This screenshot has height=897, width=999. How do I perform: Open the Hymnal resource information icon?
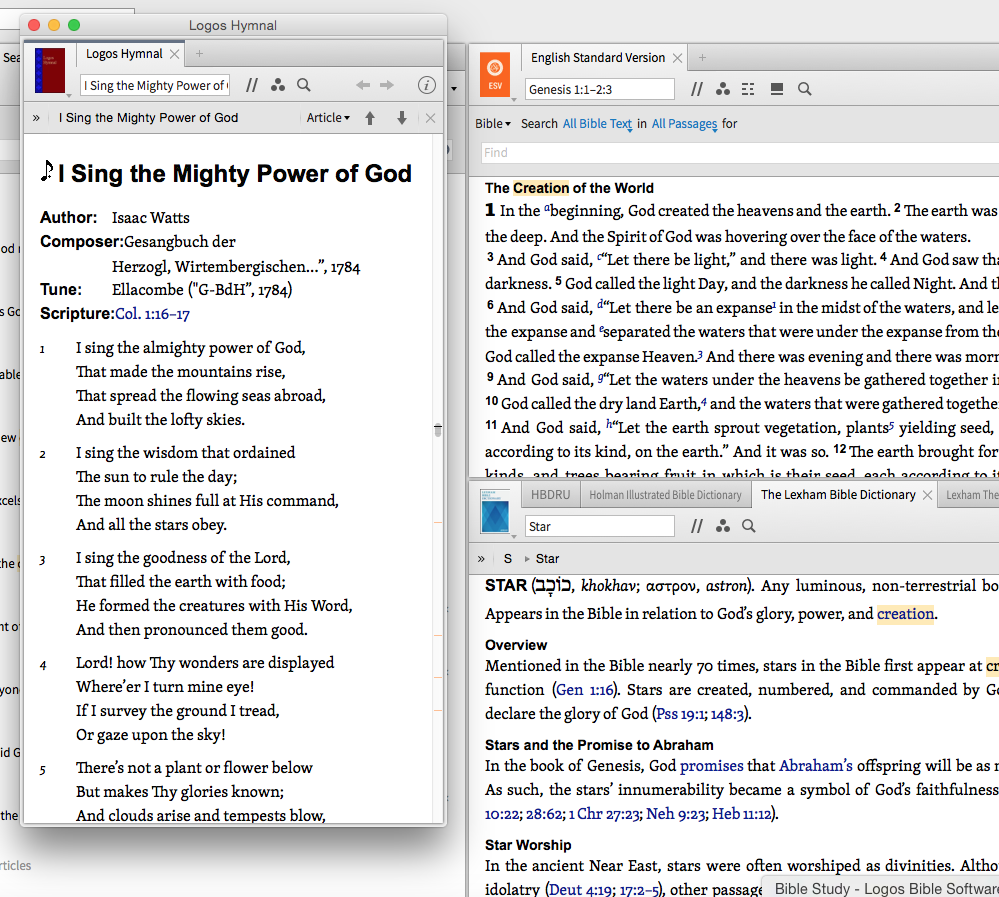[427, 85]
